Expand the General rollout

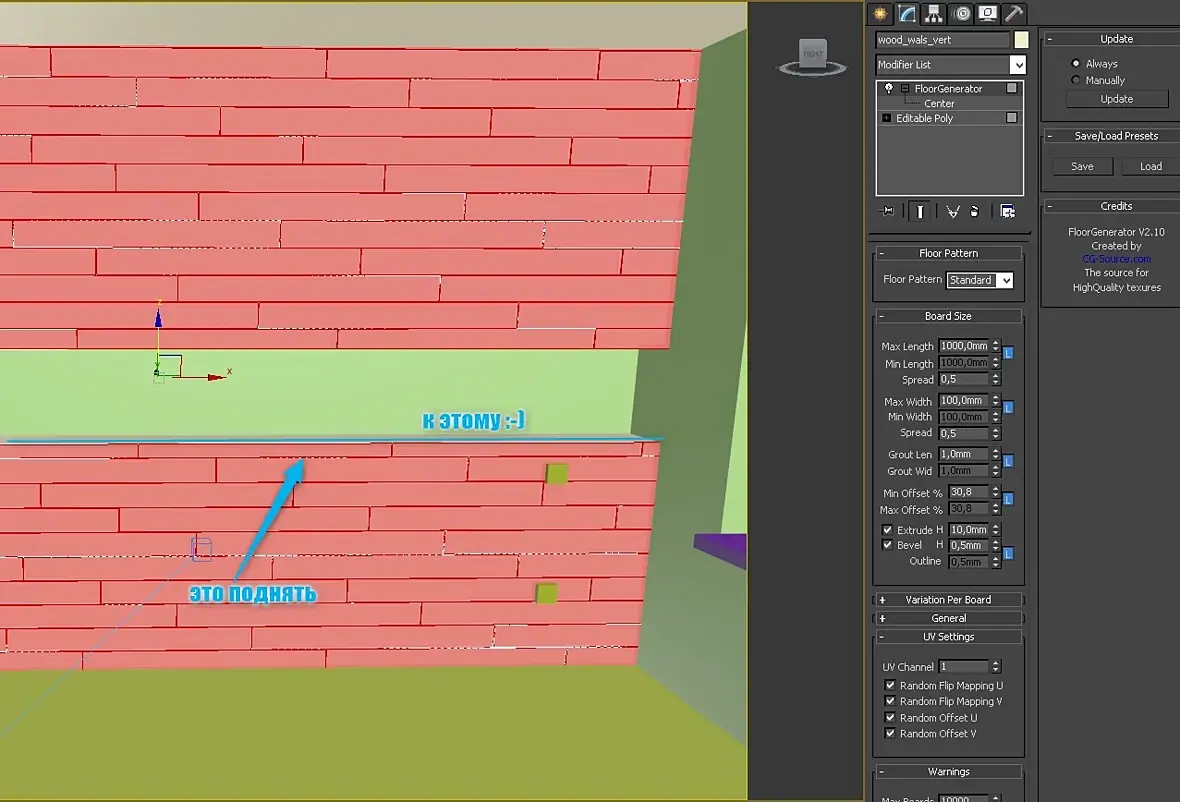point(948,618)
